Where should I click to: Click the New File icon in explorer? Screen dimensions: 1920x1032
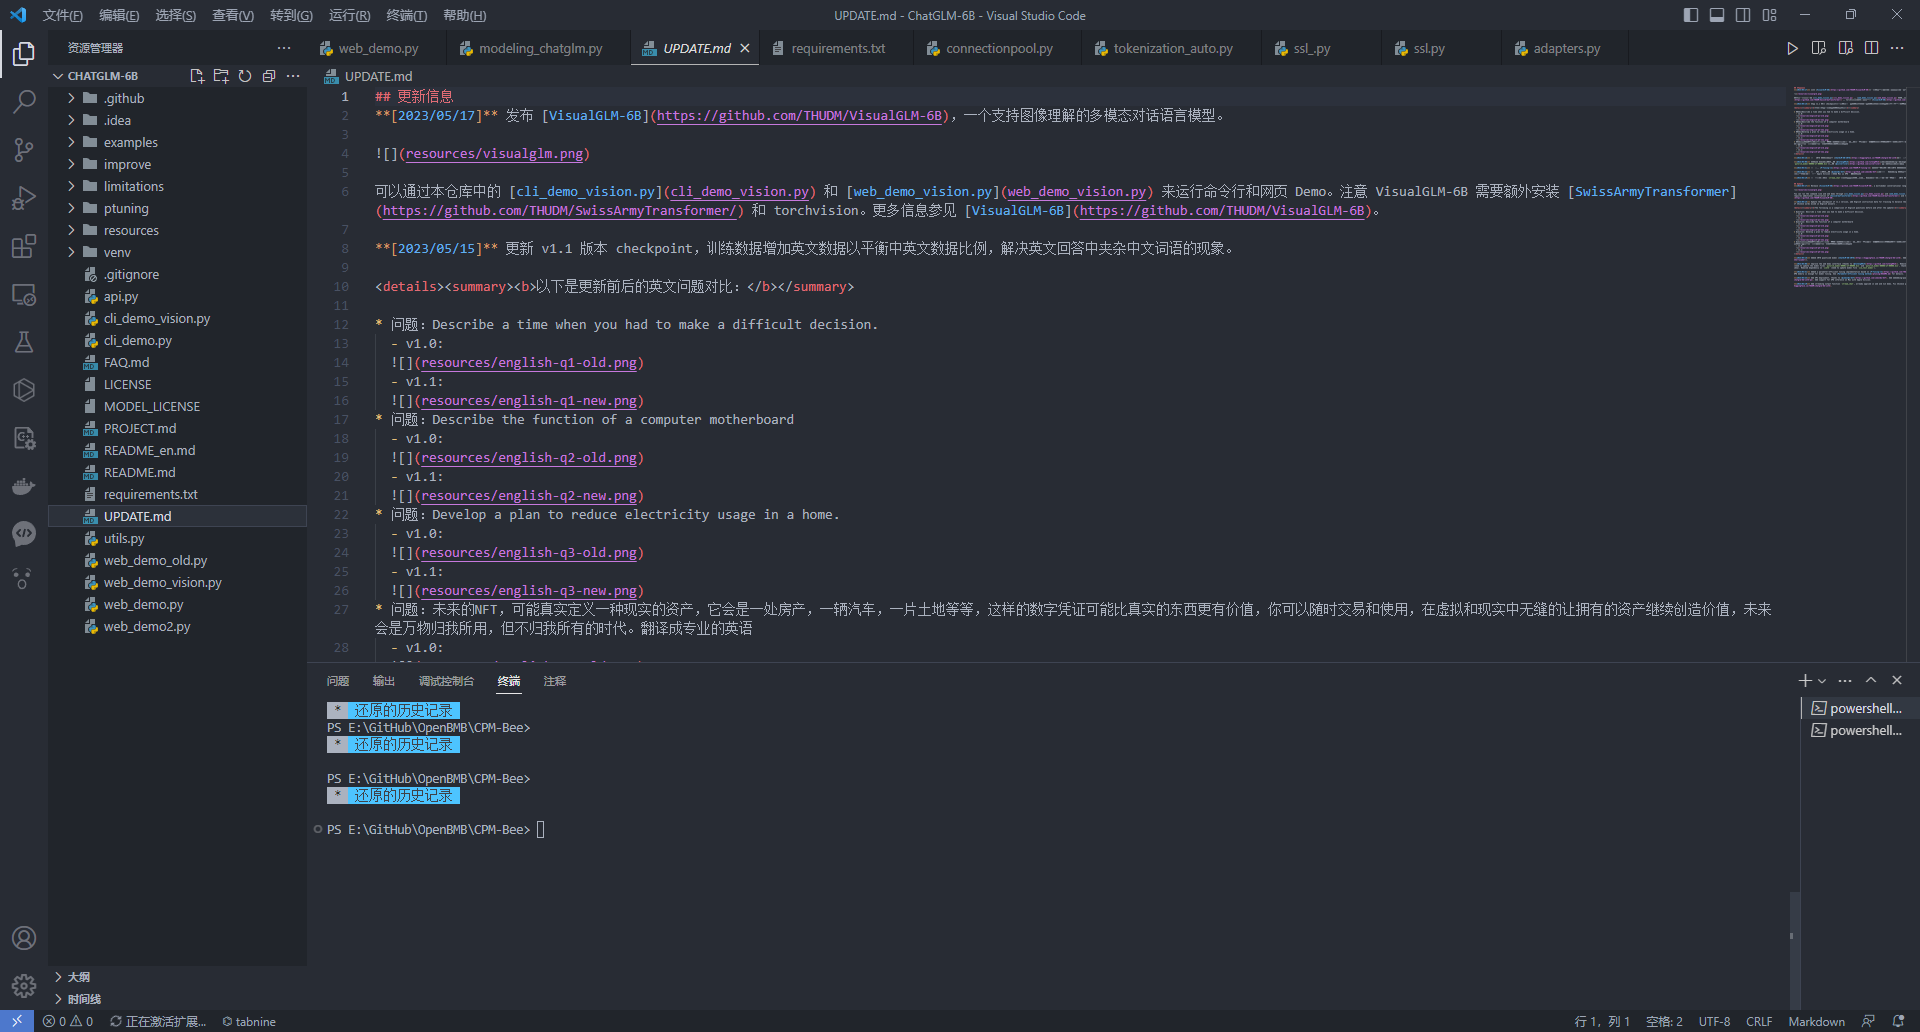coord(197,76)
